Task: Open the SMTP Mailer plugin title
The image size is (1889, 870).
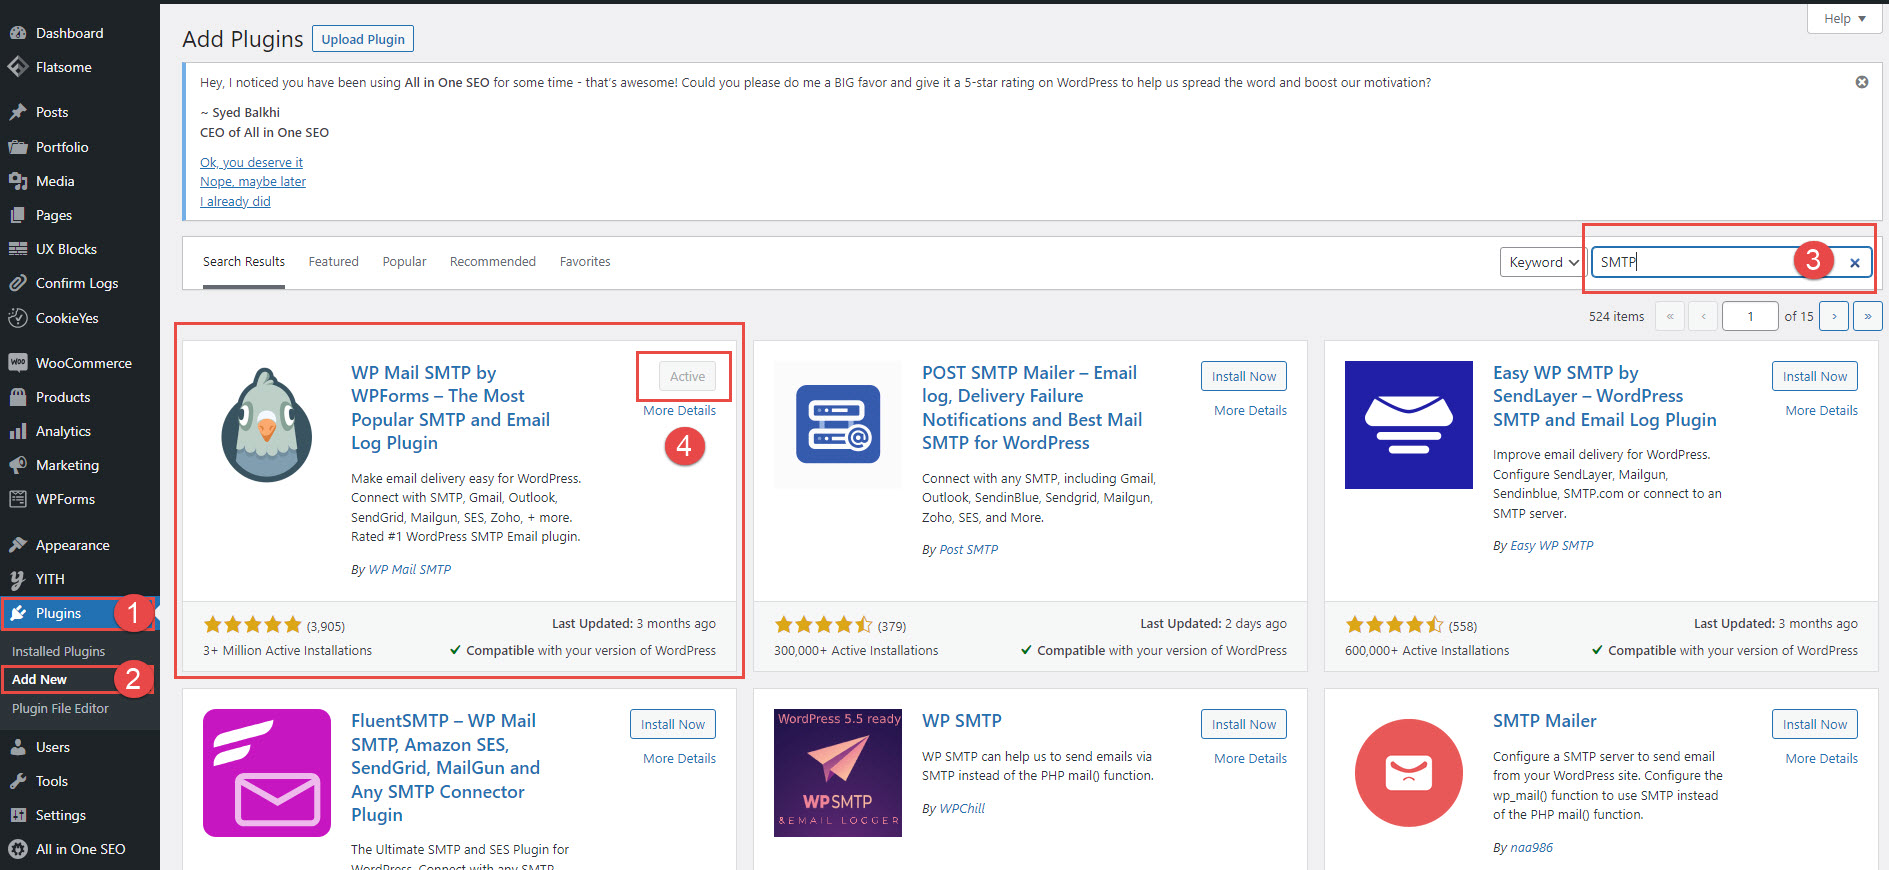Action: click(x=1544, y=721)
